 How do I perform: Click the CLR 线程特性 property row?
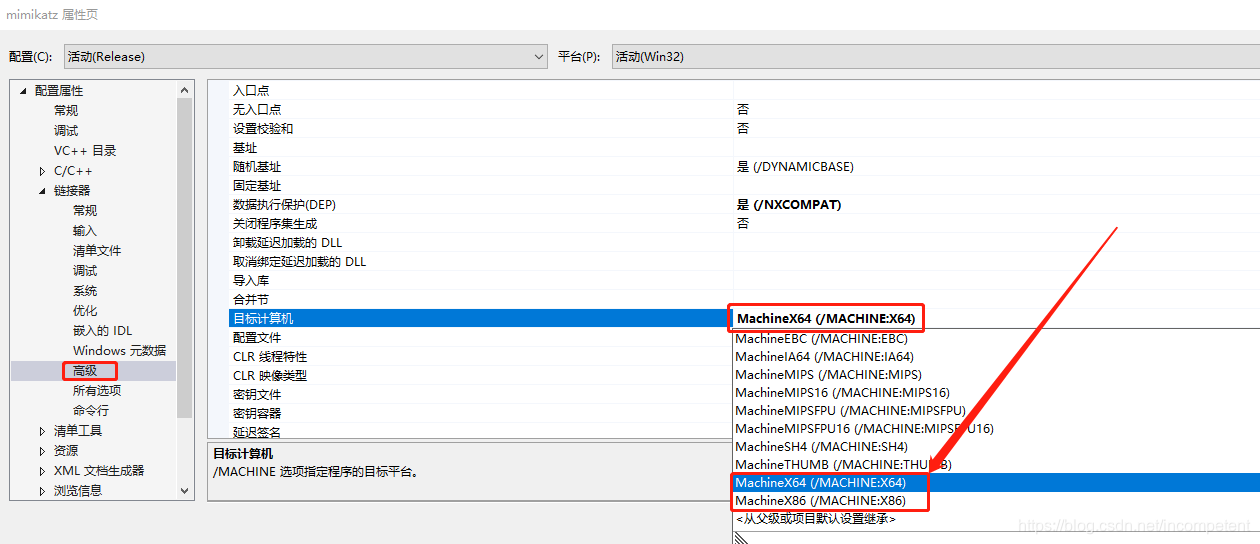(x=480, y=357)
